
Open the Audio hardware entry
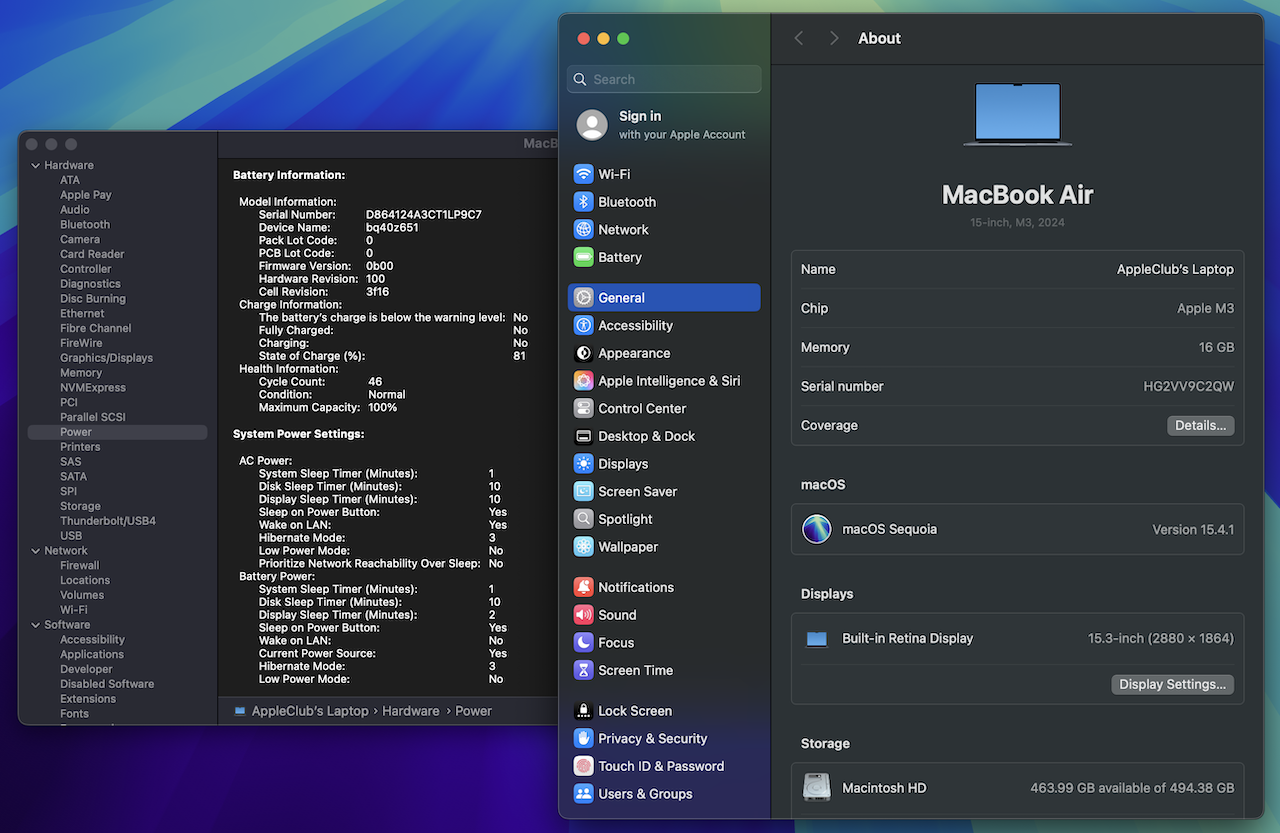pos(75,210)
